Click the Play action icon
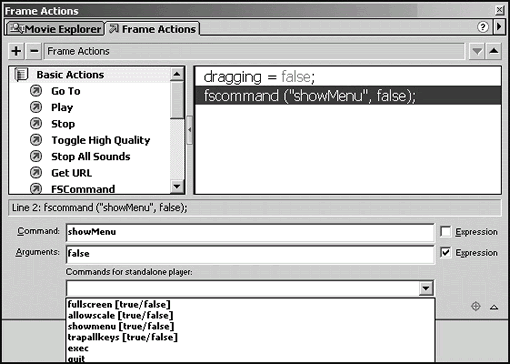This screenshot has height=364, width=510. [x=36, y=107]
